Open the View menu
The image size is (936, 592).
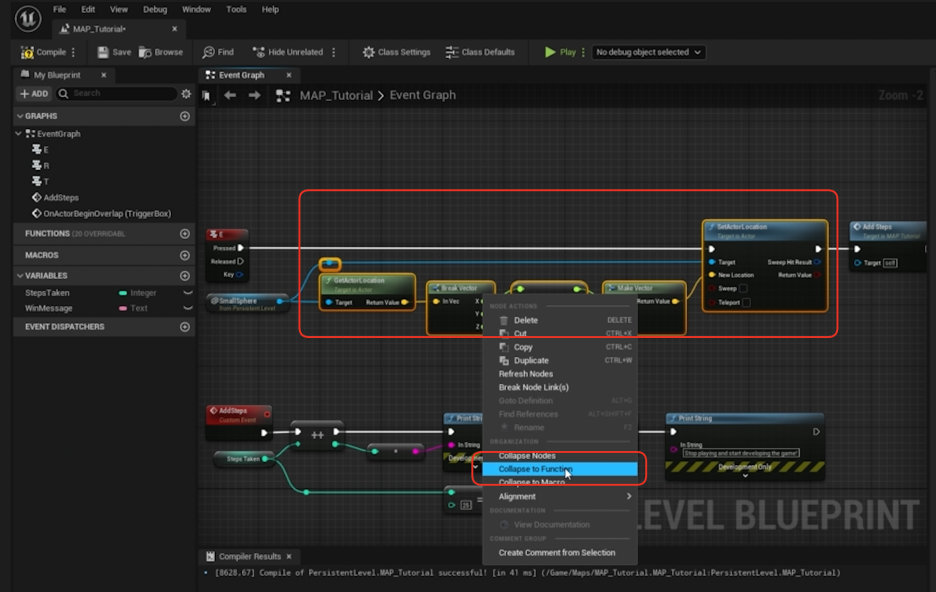[x=119, y=10]
